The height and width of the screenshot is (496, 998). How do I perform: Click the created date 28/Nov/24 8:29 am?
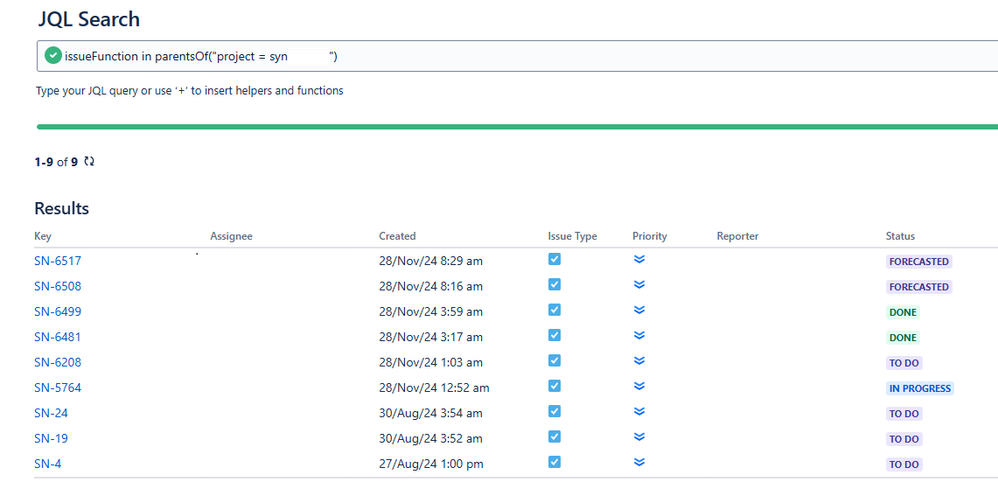(431, 261)
